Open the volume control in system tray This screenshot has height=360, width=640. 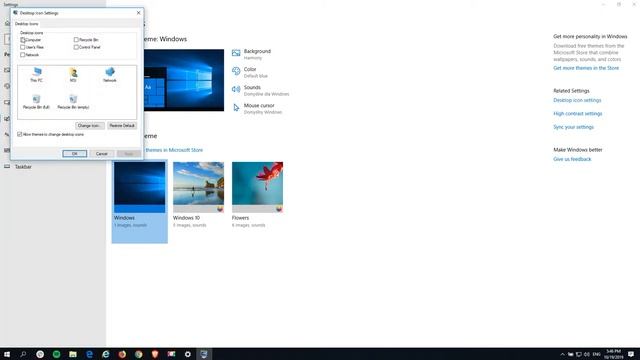[x=587, y=354]
